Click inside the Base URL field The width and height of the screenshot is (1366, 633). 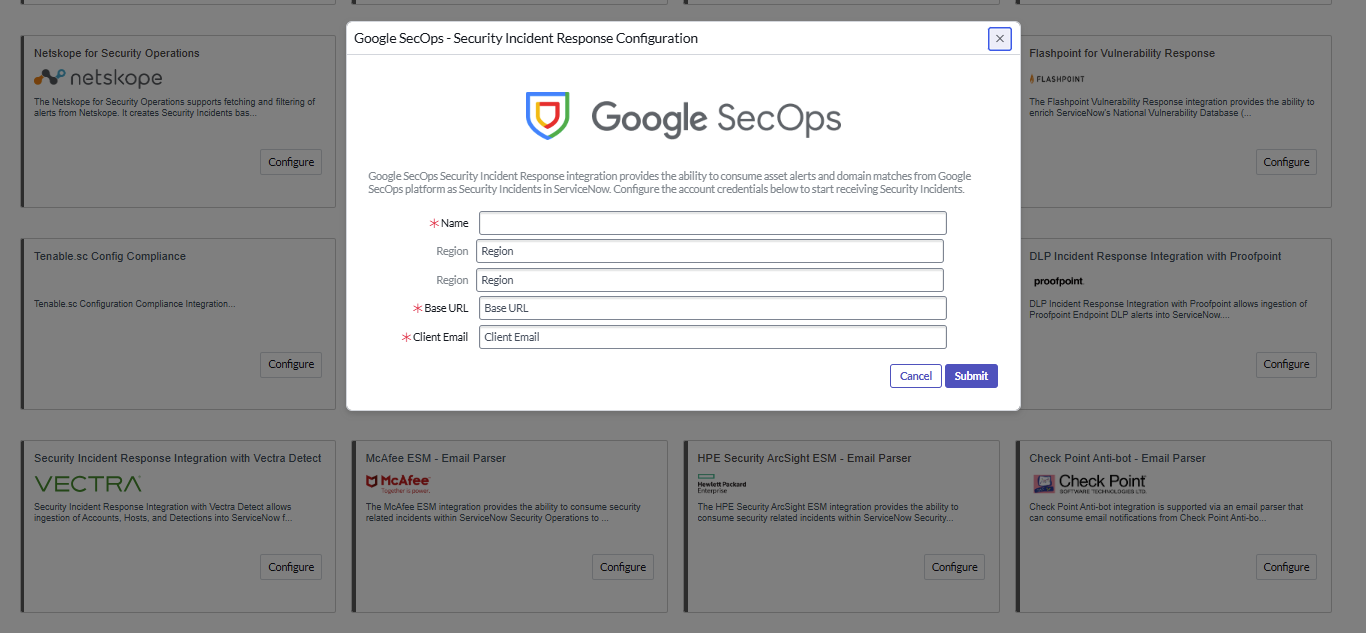[711, 308]
